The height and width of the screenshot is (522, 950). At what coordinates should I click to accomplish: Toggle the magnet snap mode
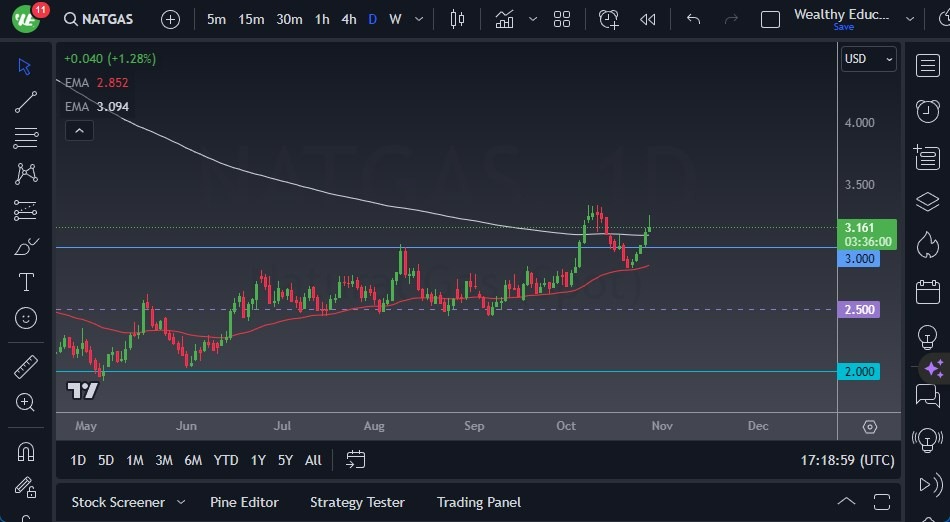point(26,451)
